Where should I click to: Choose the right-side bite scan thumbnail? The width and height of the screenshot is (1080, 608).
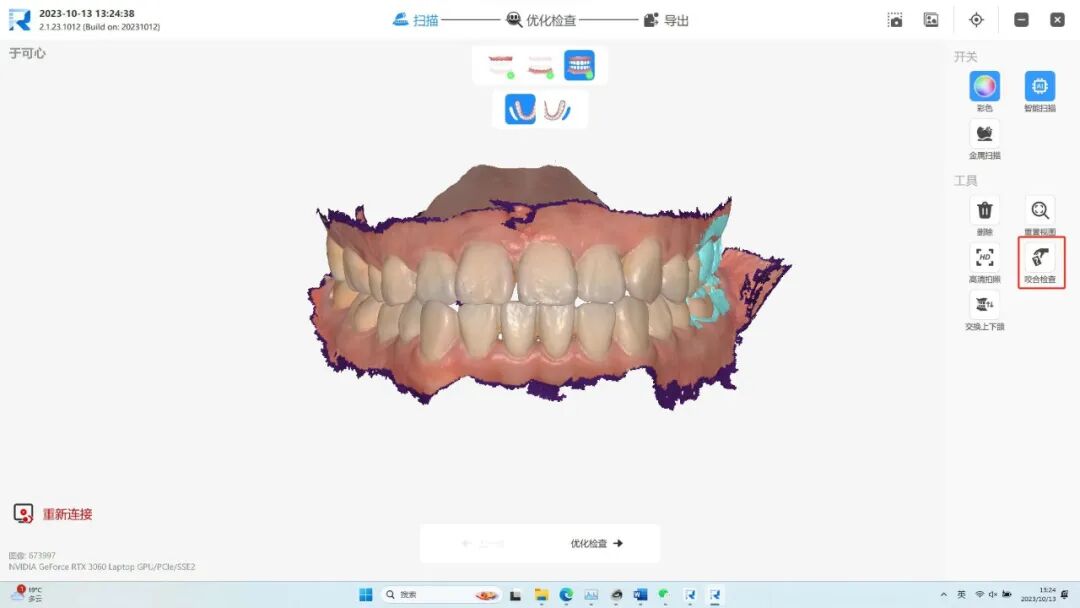pos(559,109)
